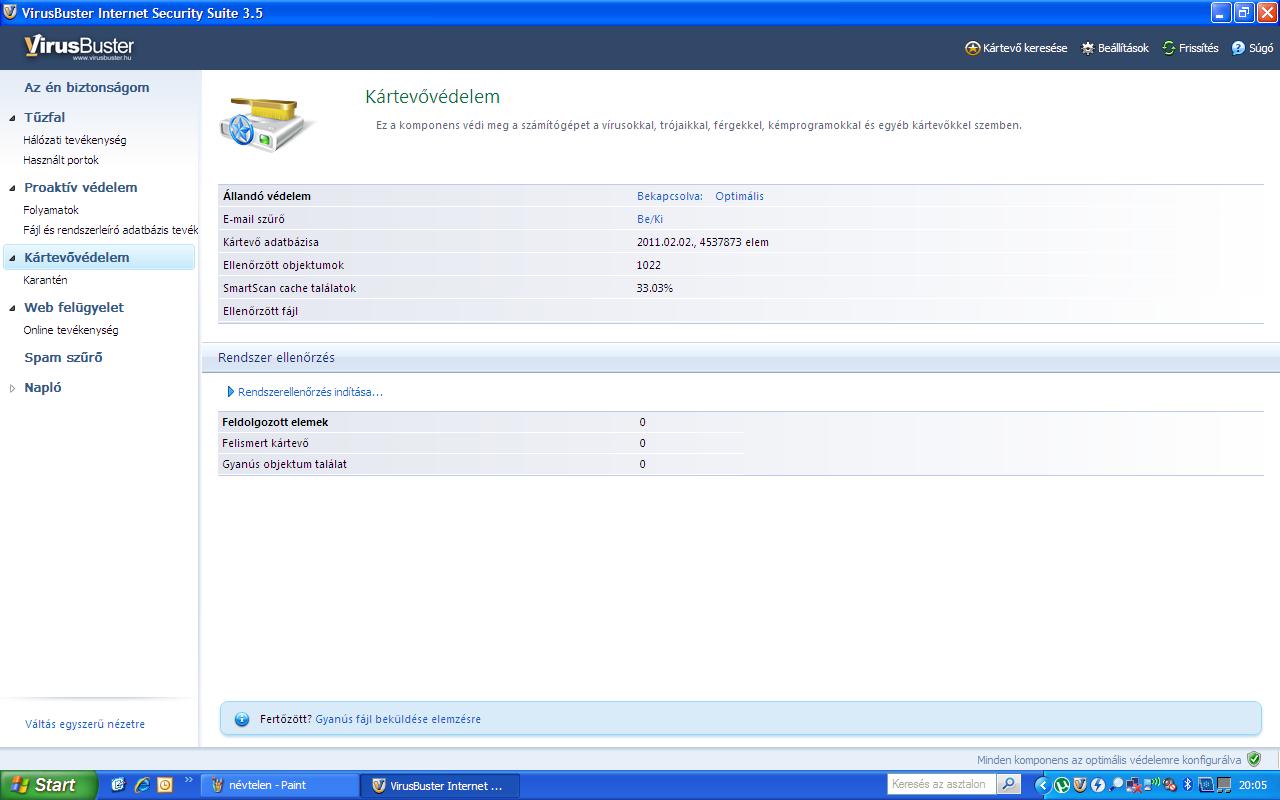Click database value 2011.02.02., 4537873 elem
1280x800 pixels.
click(x=703, y=242)
